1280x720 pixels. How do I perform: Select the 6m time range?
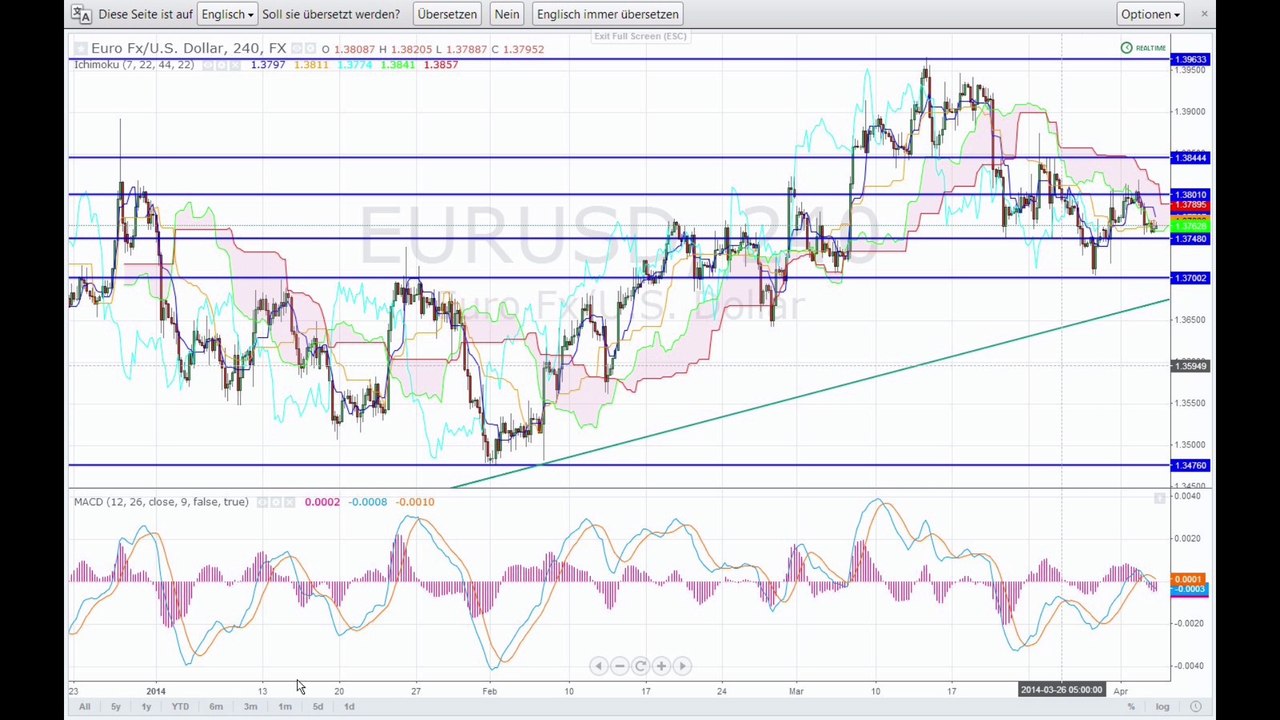tap(216, 707)
